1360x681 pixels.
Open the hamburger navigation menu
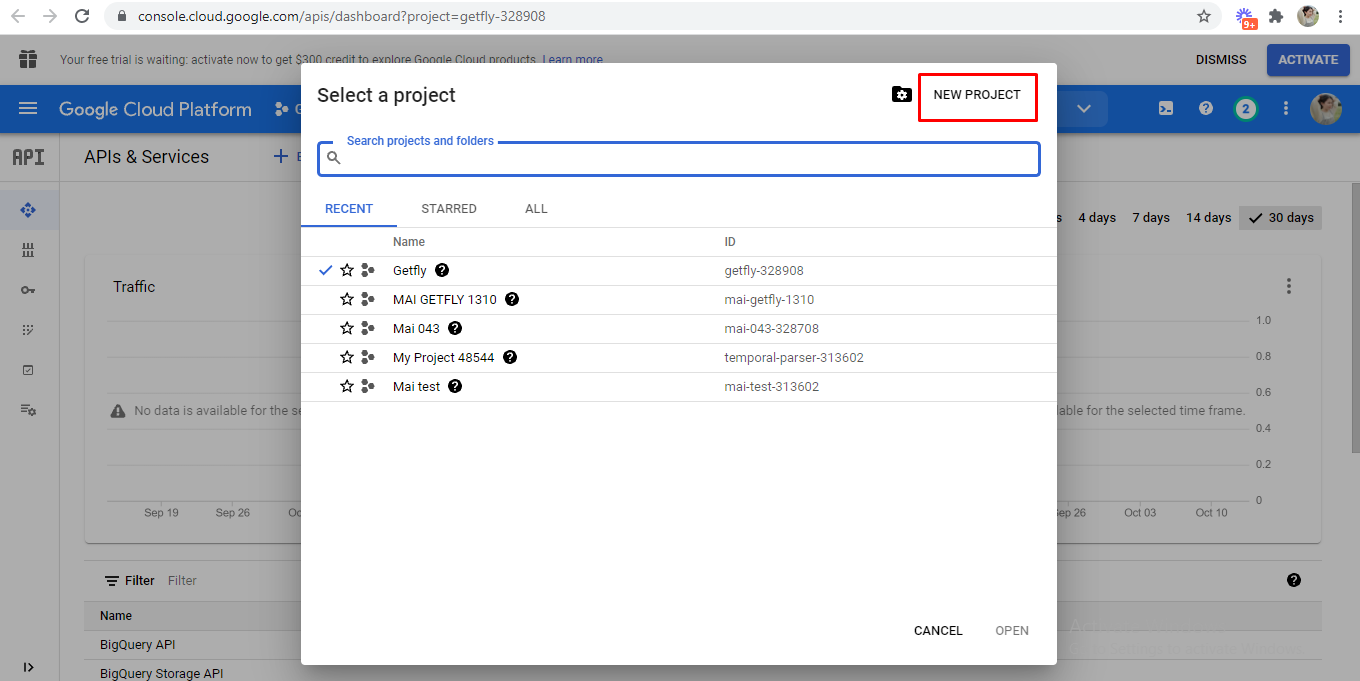28,109
